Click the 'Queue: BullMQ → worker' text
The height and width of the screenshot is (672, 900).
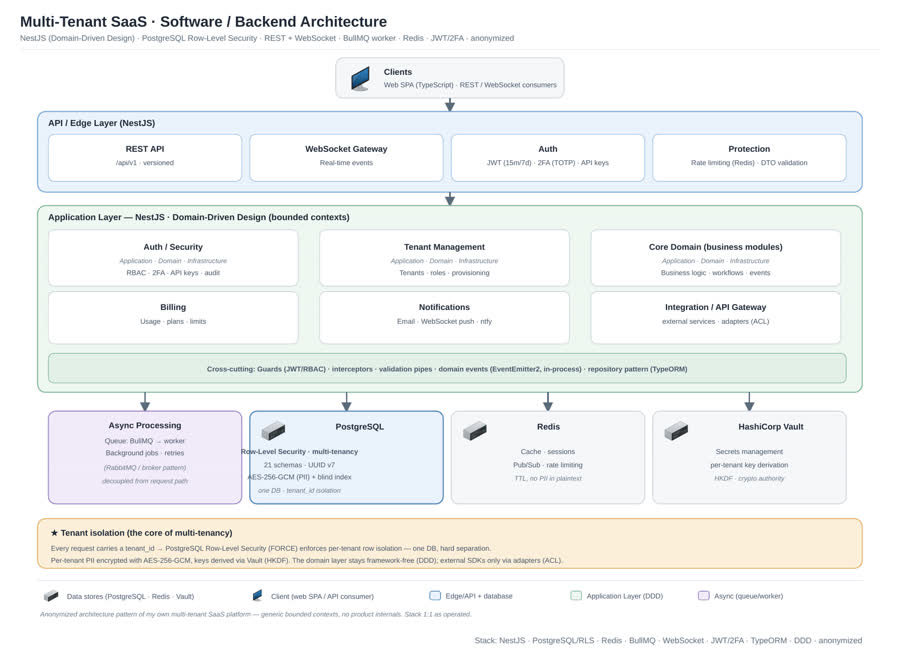click(145, 441)
